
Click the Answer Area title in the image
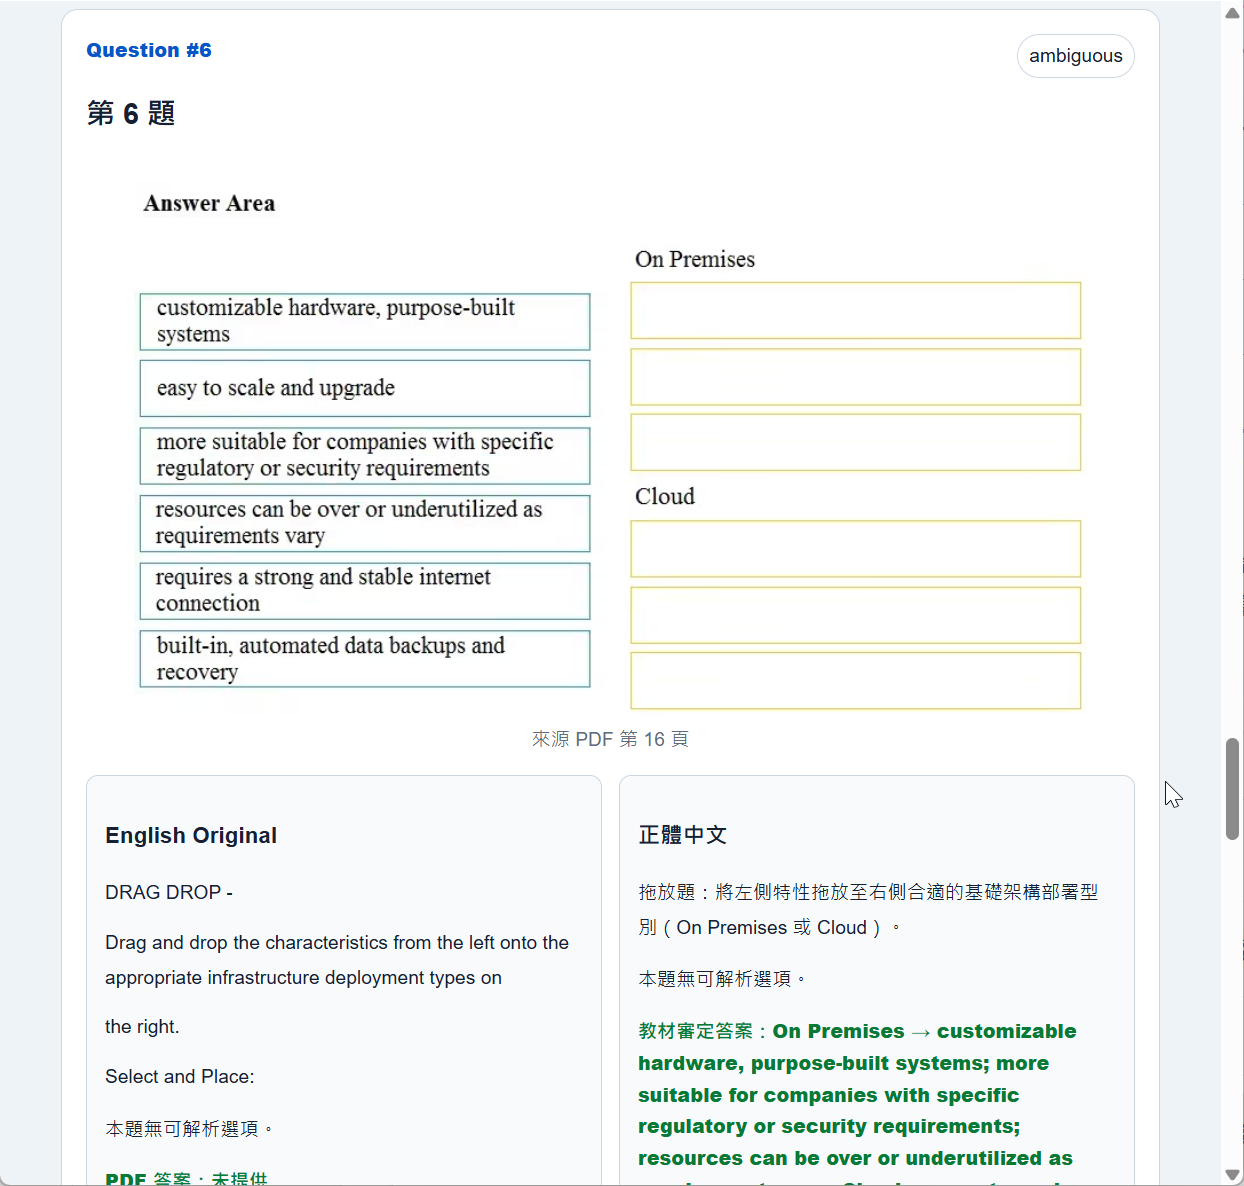[x=209, y=203]
